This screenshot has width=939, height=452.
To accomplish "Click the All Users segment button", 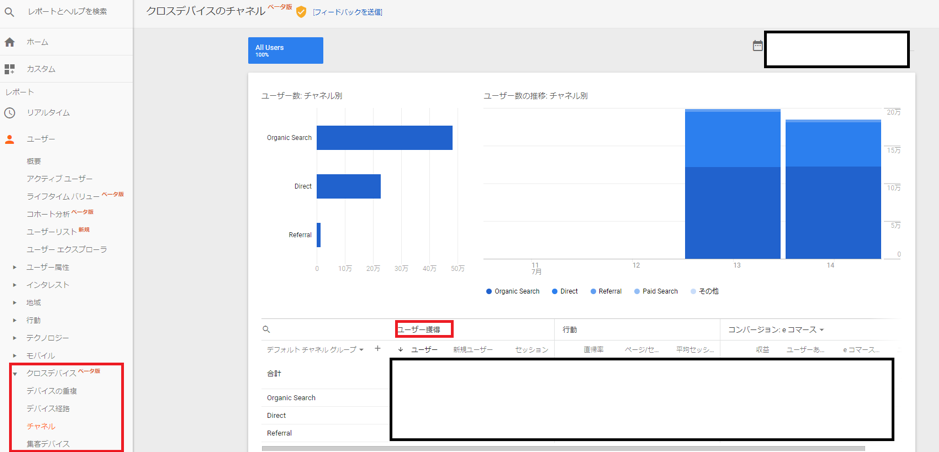I will click(x=285, y=50).
